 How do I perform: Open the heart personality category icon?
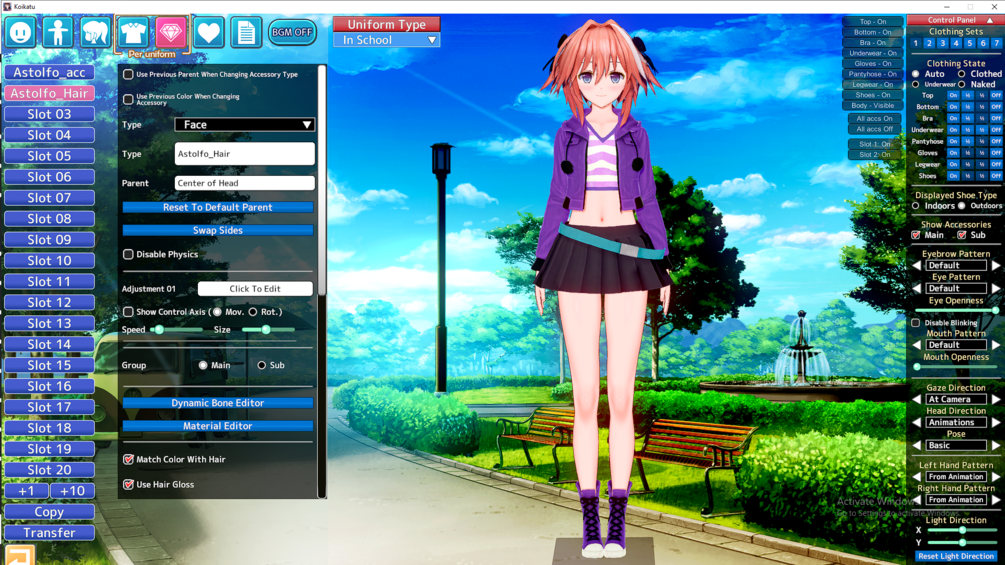tap(208, 32)
